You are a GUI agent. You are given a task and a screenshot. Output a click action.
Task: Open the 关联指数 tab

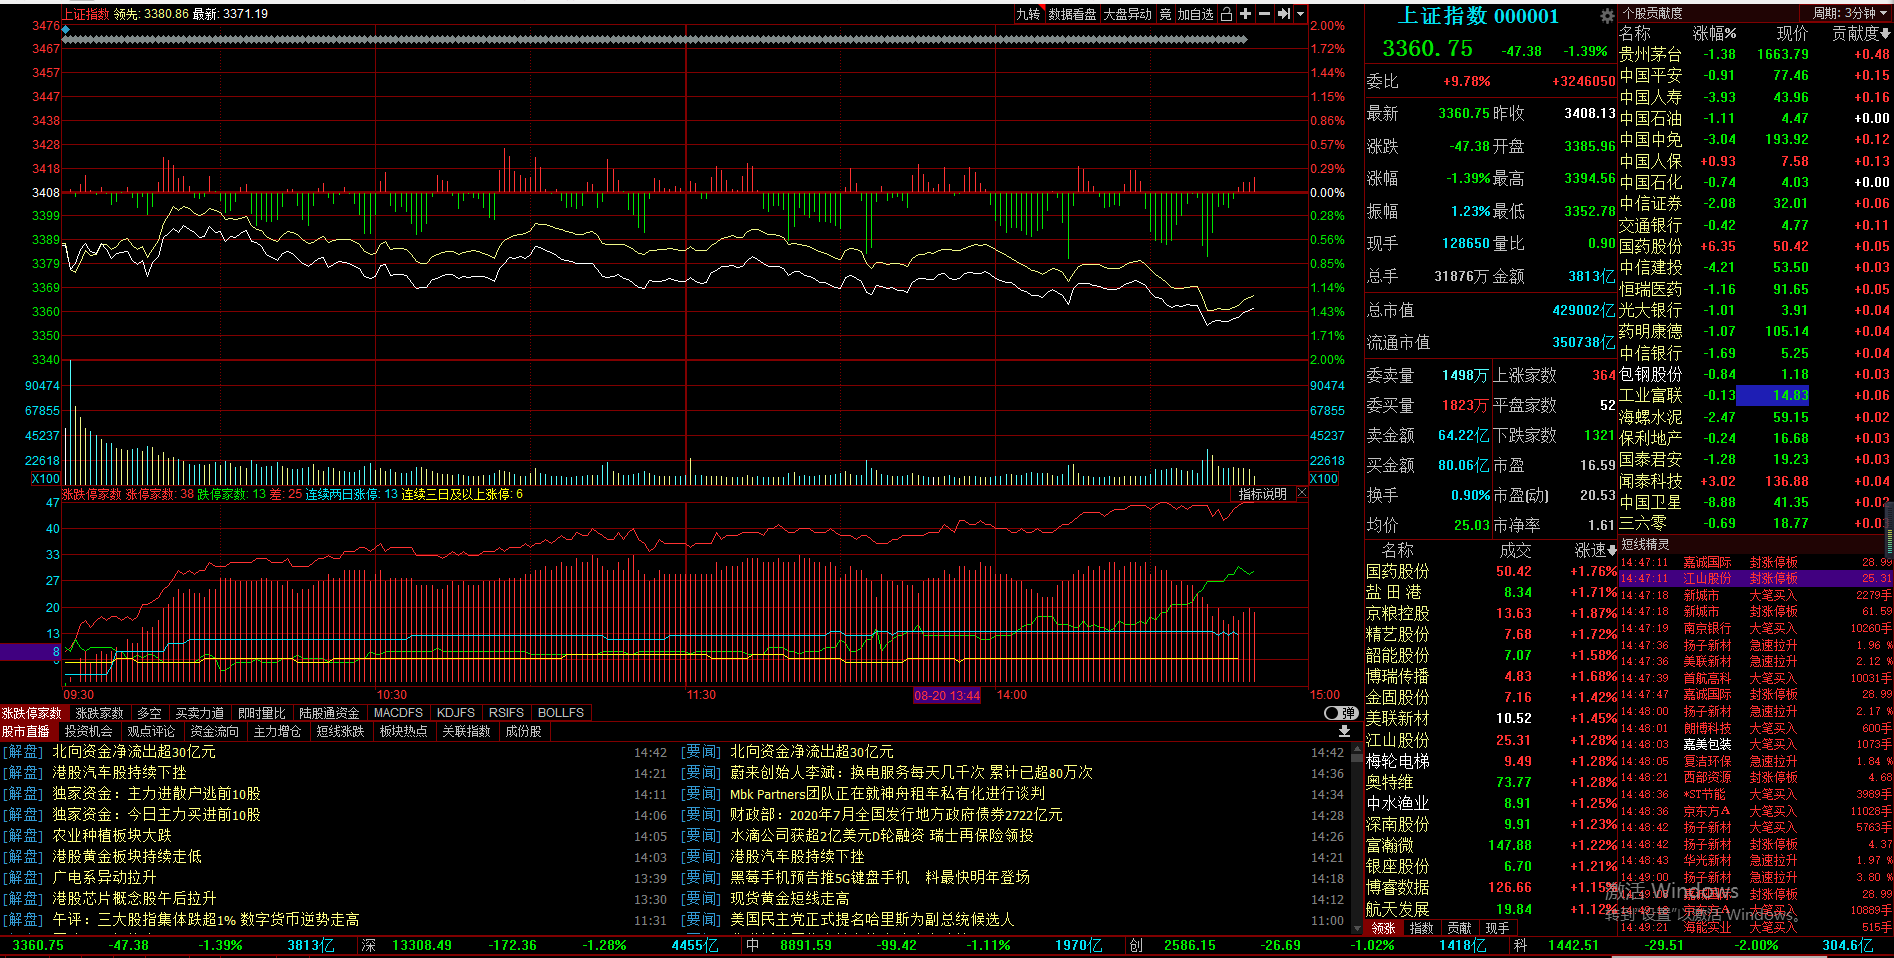466,732
